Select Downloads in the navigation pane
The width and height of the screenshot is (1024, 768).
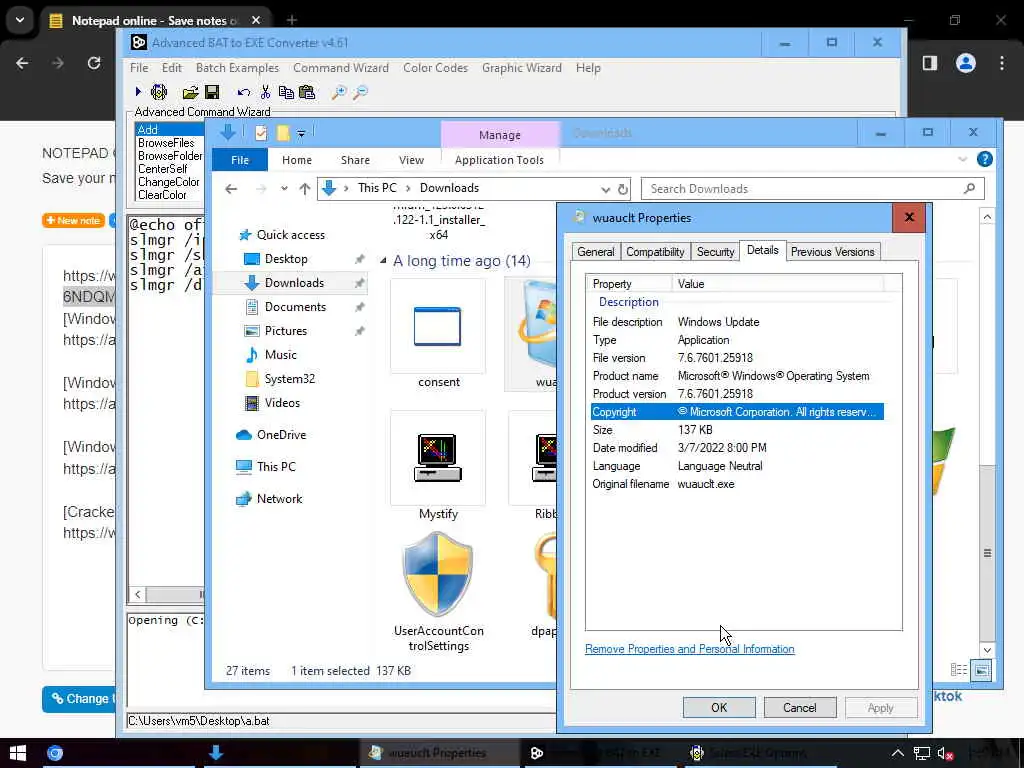click(x=294, y=283)
